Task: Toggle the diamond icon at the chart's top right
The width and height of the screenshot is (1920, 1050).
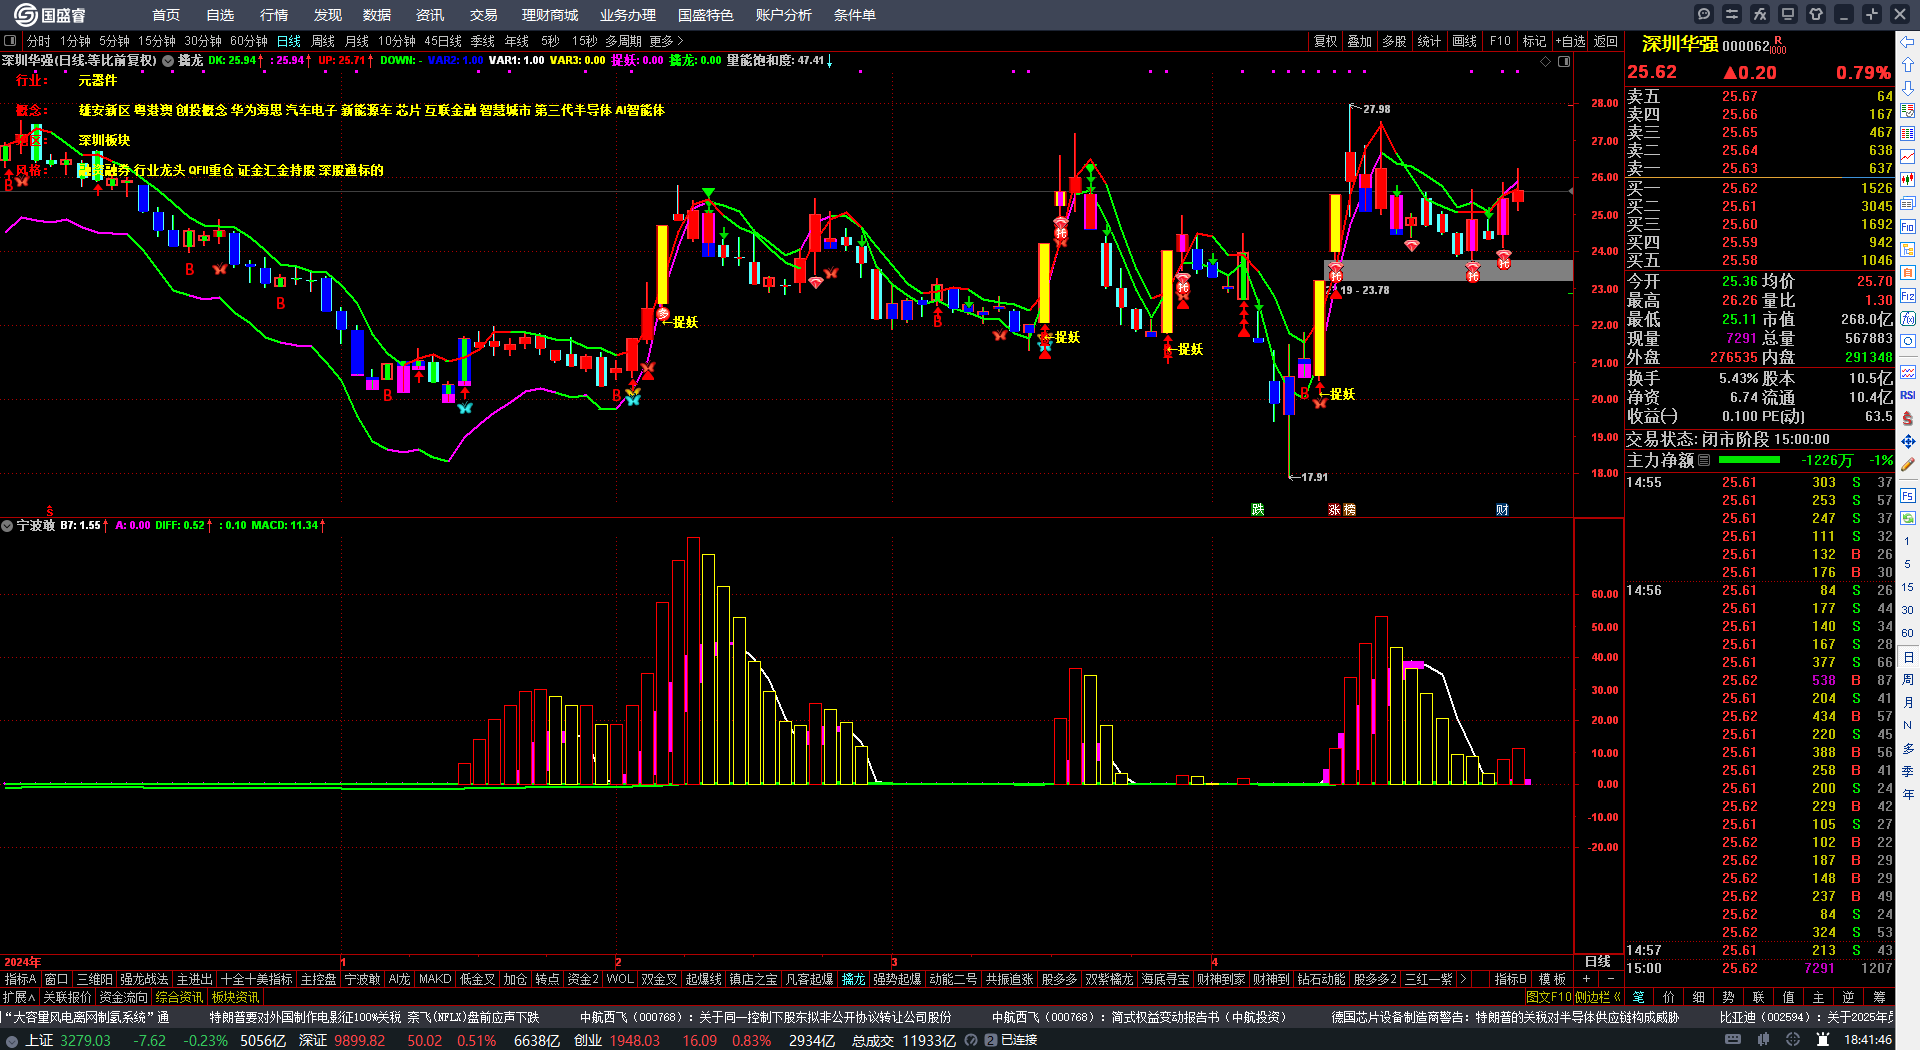Action: [1546, 61]
